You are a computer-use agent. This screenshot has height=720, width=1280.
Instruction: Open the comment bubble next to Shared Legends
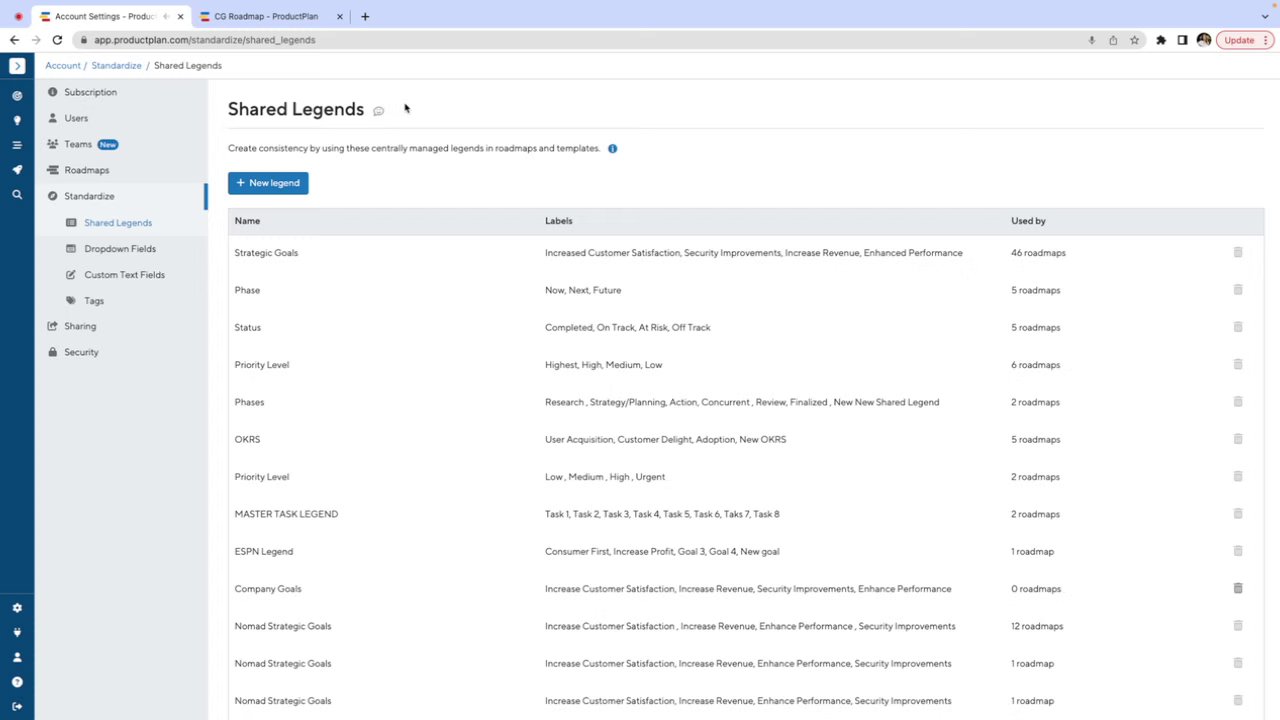pyautogui.click(x=378, y=111)
